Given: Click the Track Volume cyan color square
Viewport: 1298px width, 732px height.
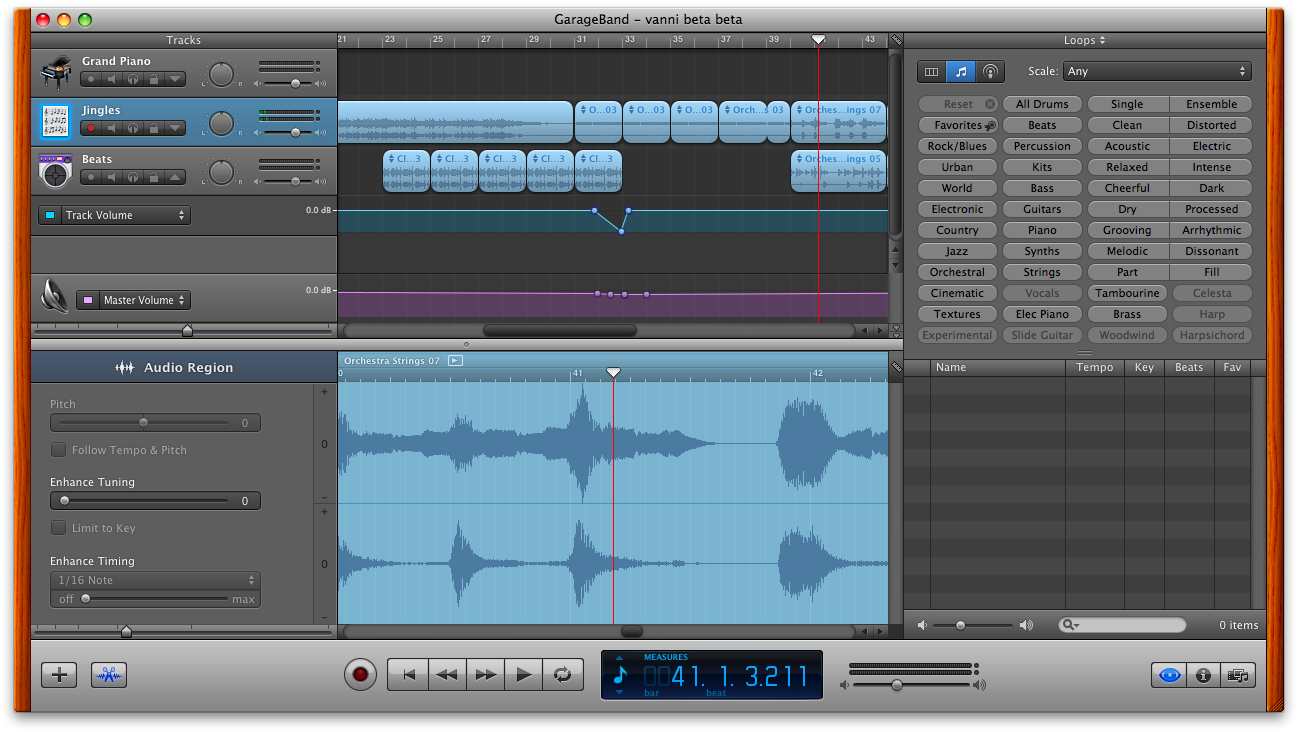Looking at the screenshot, I should pos(51,215).
